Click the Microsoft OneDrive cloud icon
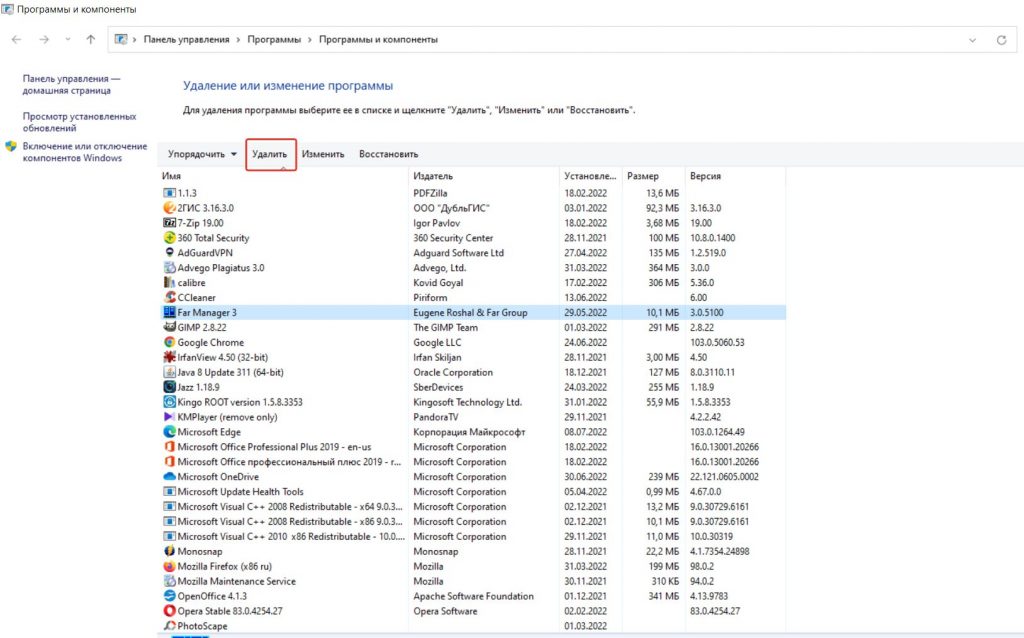Viewport: 1024px width, 638px height. tap(169, 477)
